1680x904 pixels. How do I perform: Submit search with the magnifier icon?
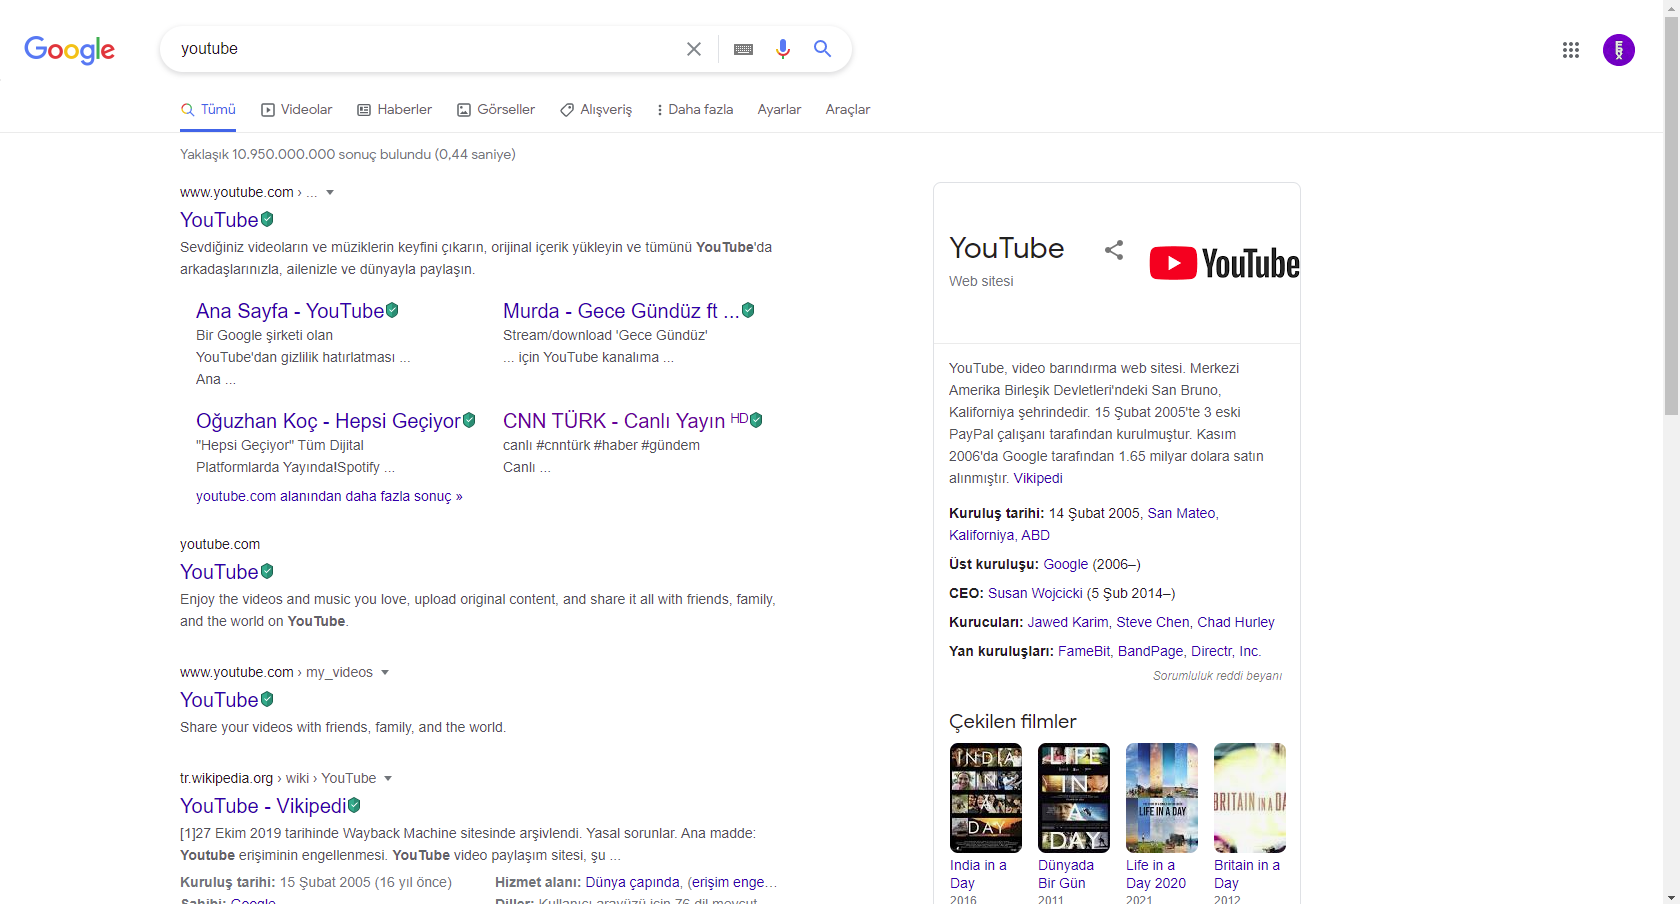tap(823, 49)
